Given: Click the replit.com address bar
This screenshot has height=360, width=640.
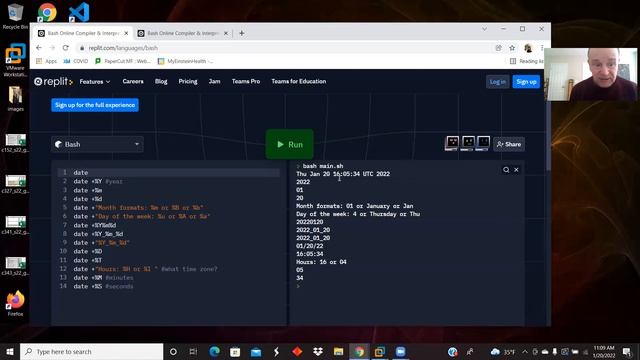Looking at the screenshot, I should 286,48.
